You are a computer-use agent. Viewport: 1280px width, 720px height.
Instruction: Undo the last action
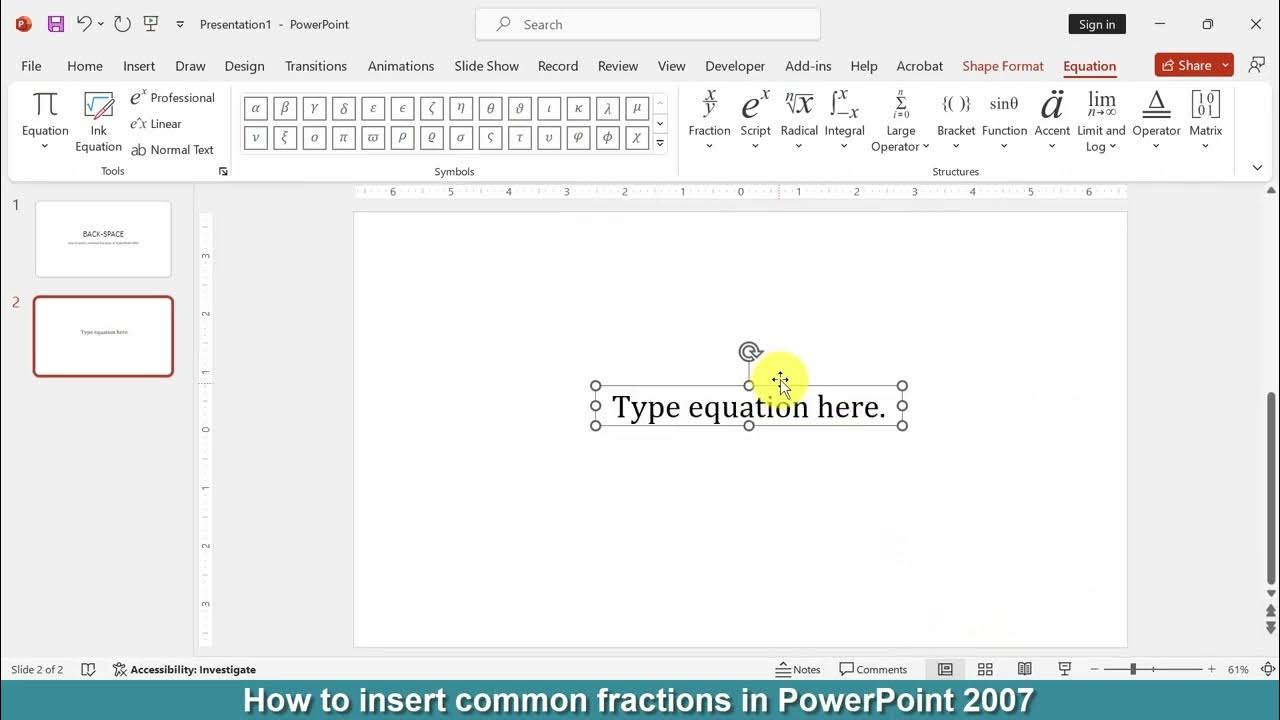pyautogui.click(x=84, y=24)
